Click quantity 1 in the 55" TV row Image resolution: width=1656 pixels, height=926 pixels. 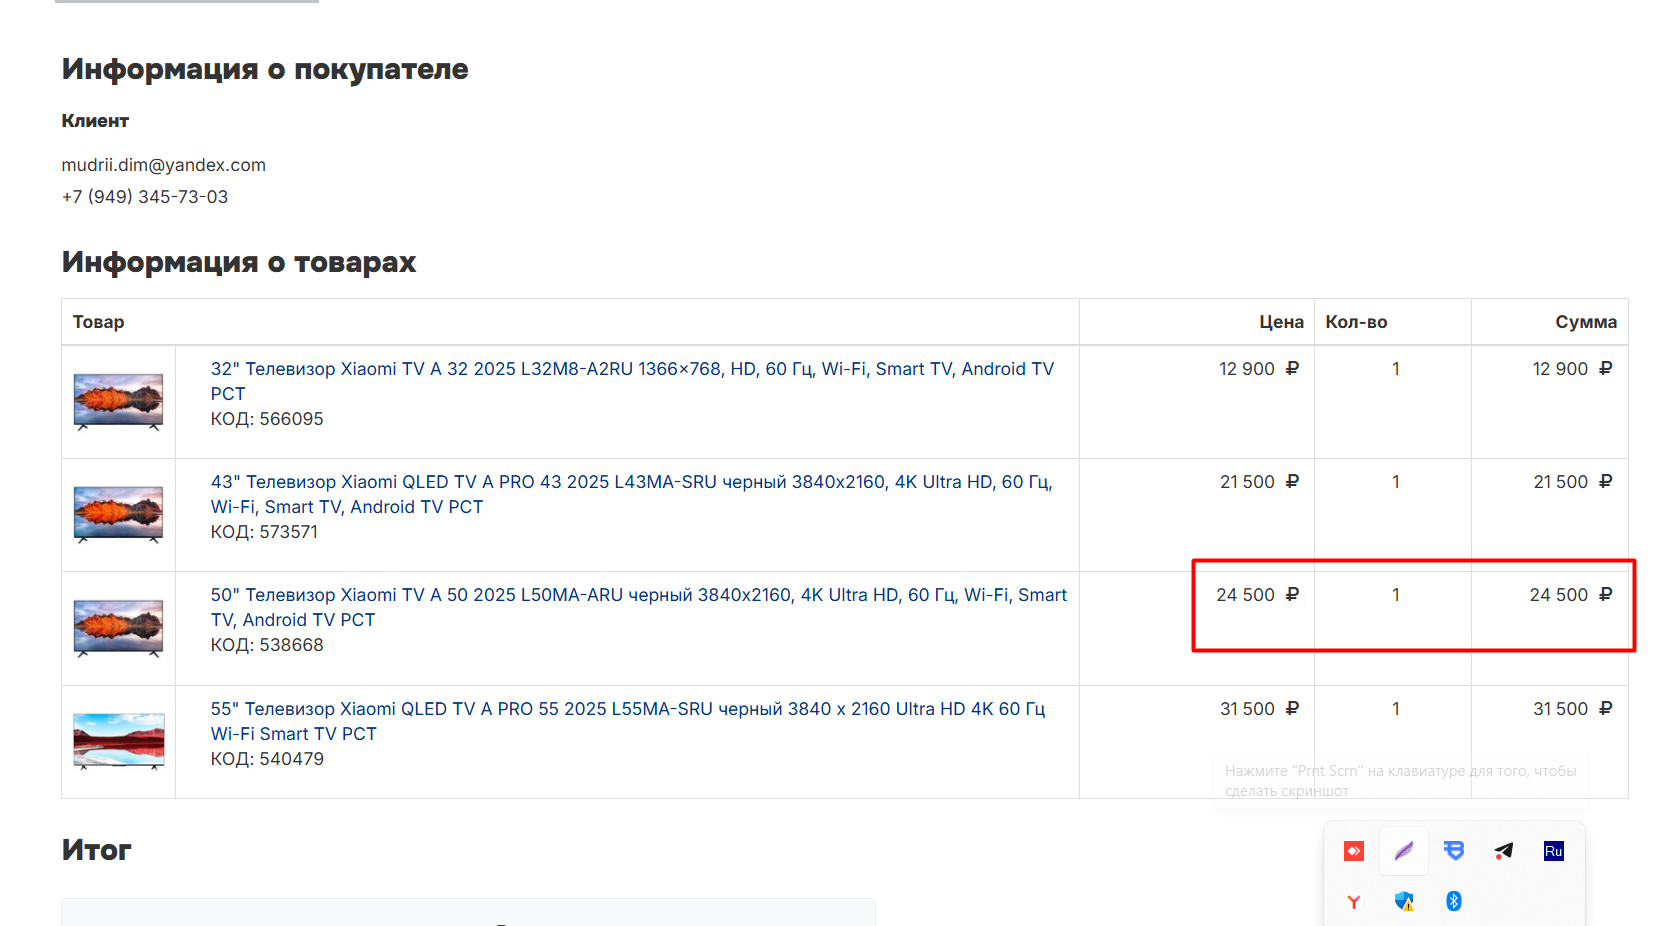click(x=1396, y=709)
